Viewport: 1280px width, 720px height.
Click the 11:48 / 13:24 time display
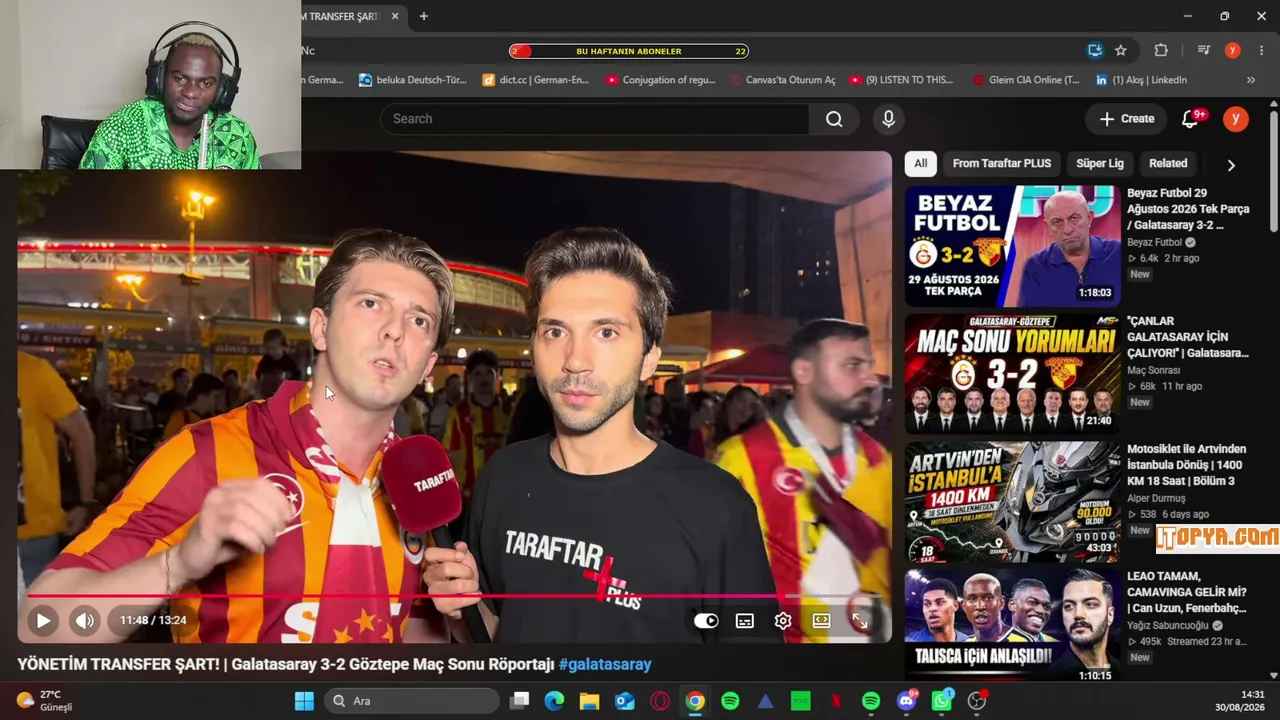153,620
